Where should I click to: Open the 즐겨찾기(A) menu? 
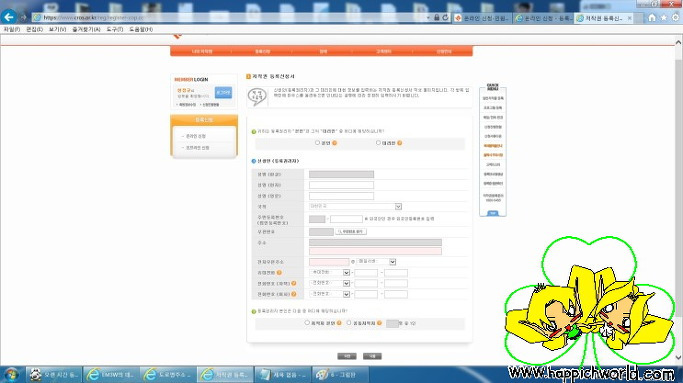tap(86, 29)
